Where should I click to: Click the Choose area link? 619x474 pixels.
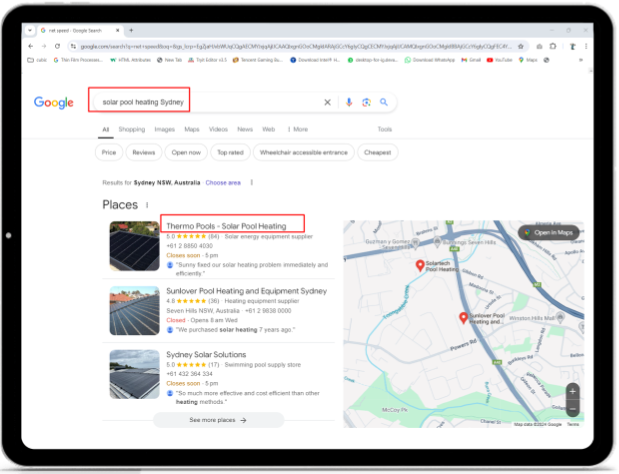point(223,183)
